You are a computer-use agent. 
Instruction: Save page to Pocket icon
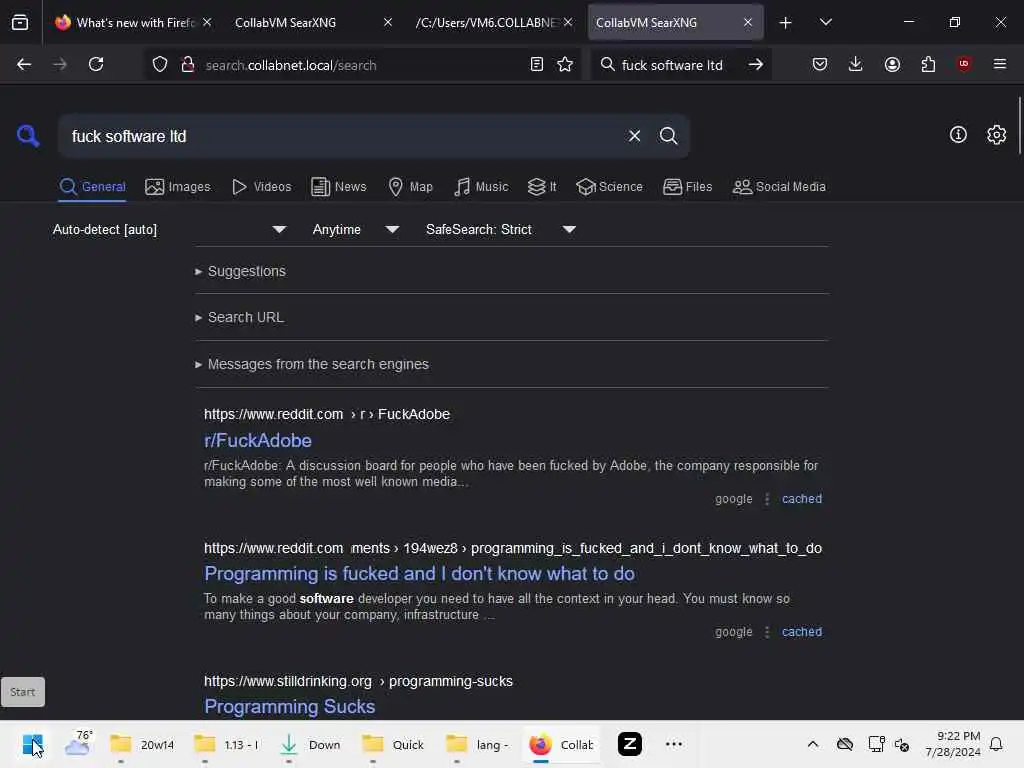[820, 64]
